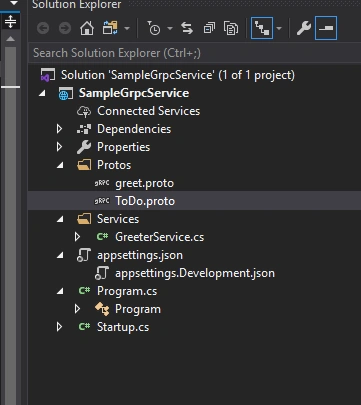Click the Program class icon
Image resolution: width=361 pixels, height=405 pixels.
(x=102, y=309)
